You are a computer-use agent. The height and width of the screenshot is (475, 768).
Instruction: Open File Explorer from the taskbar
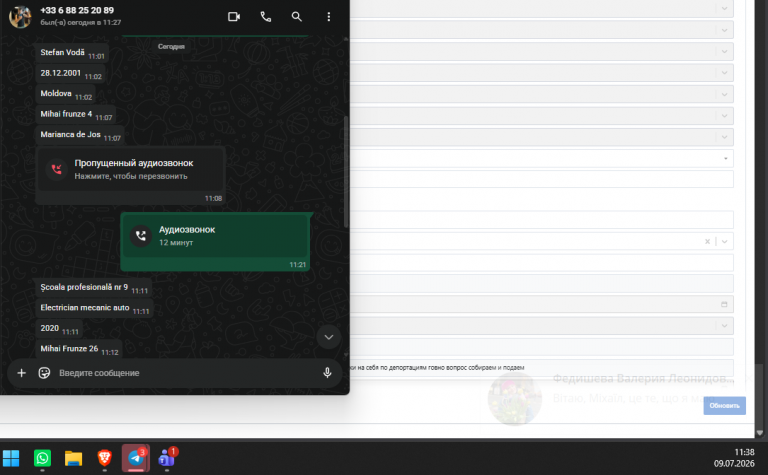pos(73,458)
